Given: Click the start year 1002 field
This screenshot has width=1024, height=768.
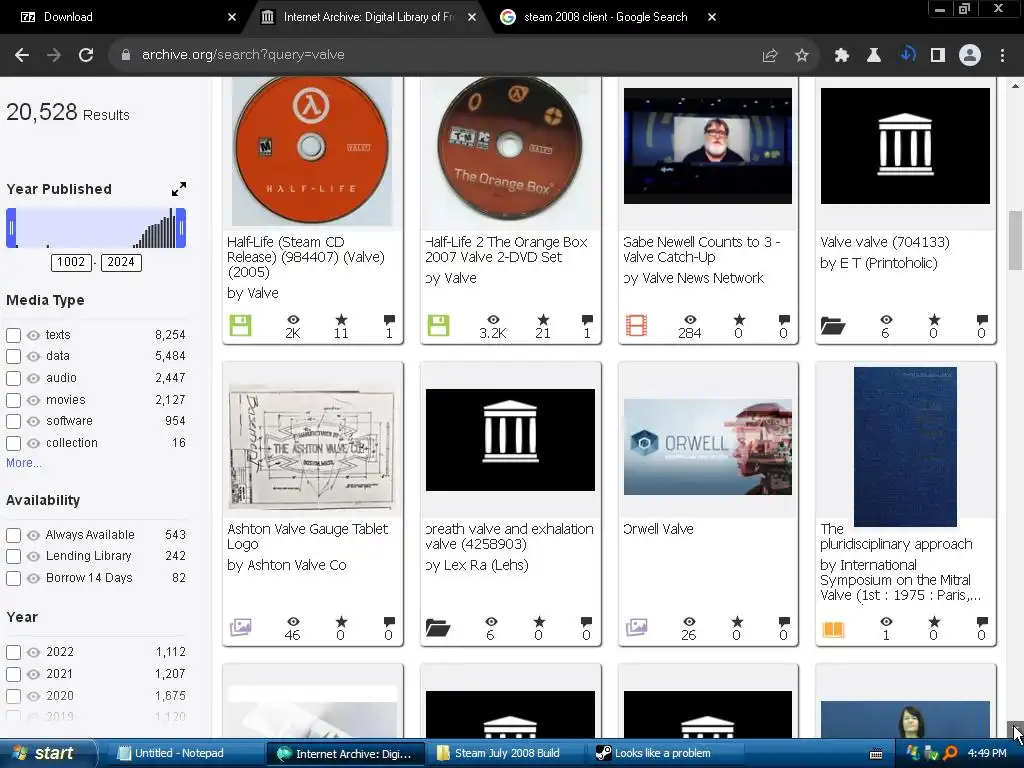Looking at the screenshot, I should [x=71, y=263].
